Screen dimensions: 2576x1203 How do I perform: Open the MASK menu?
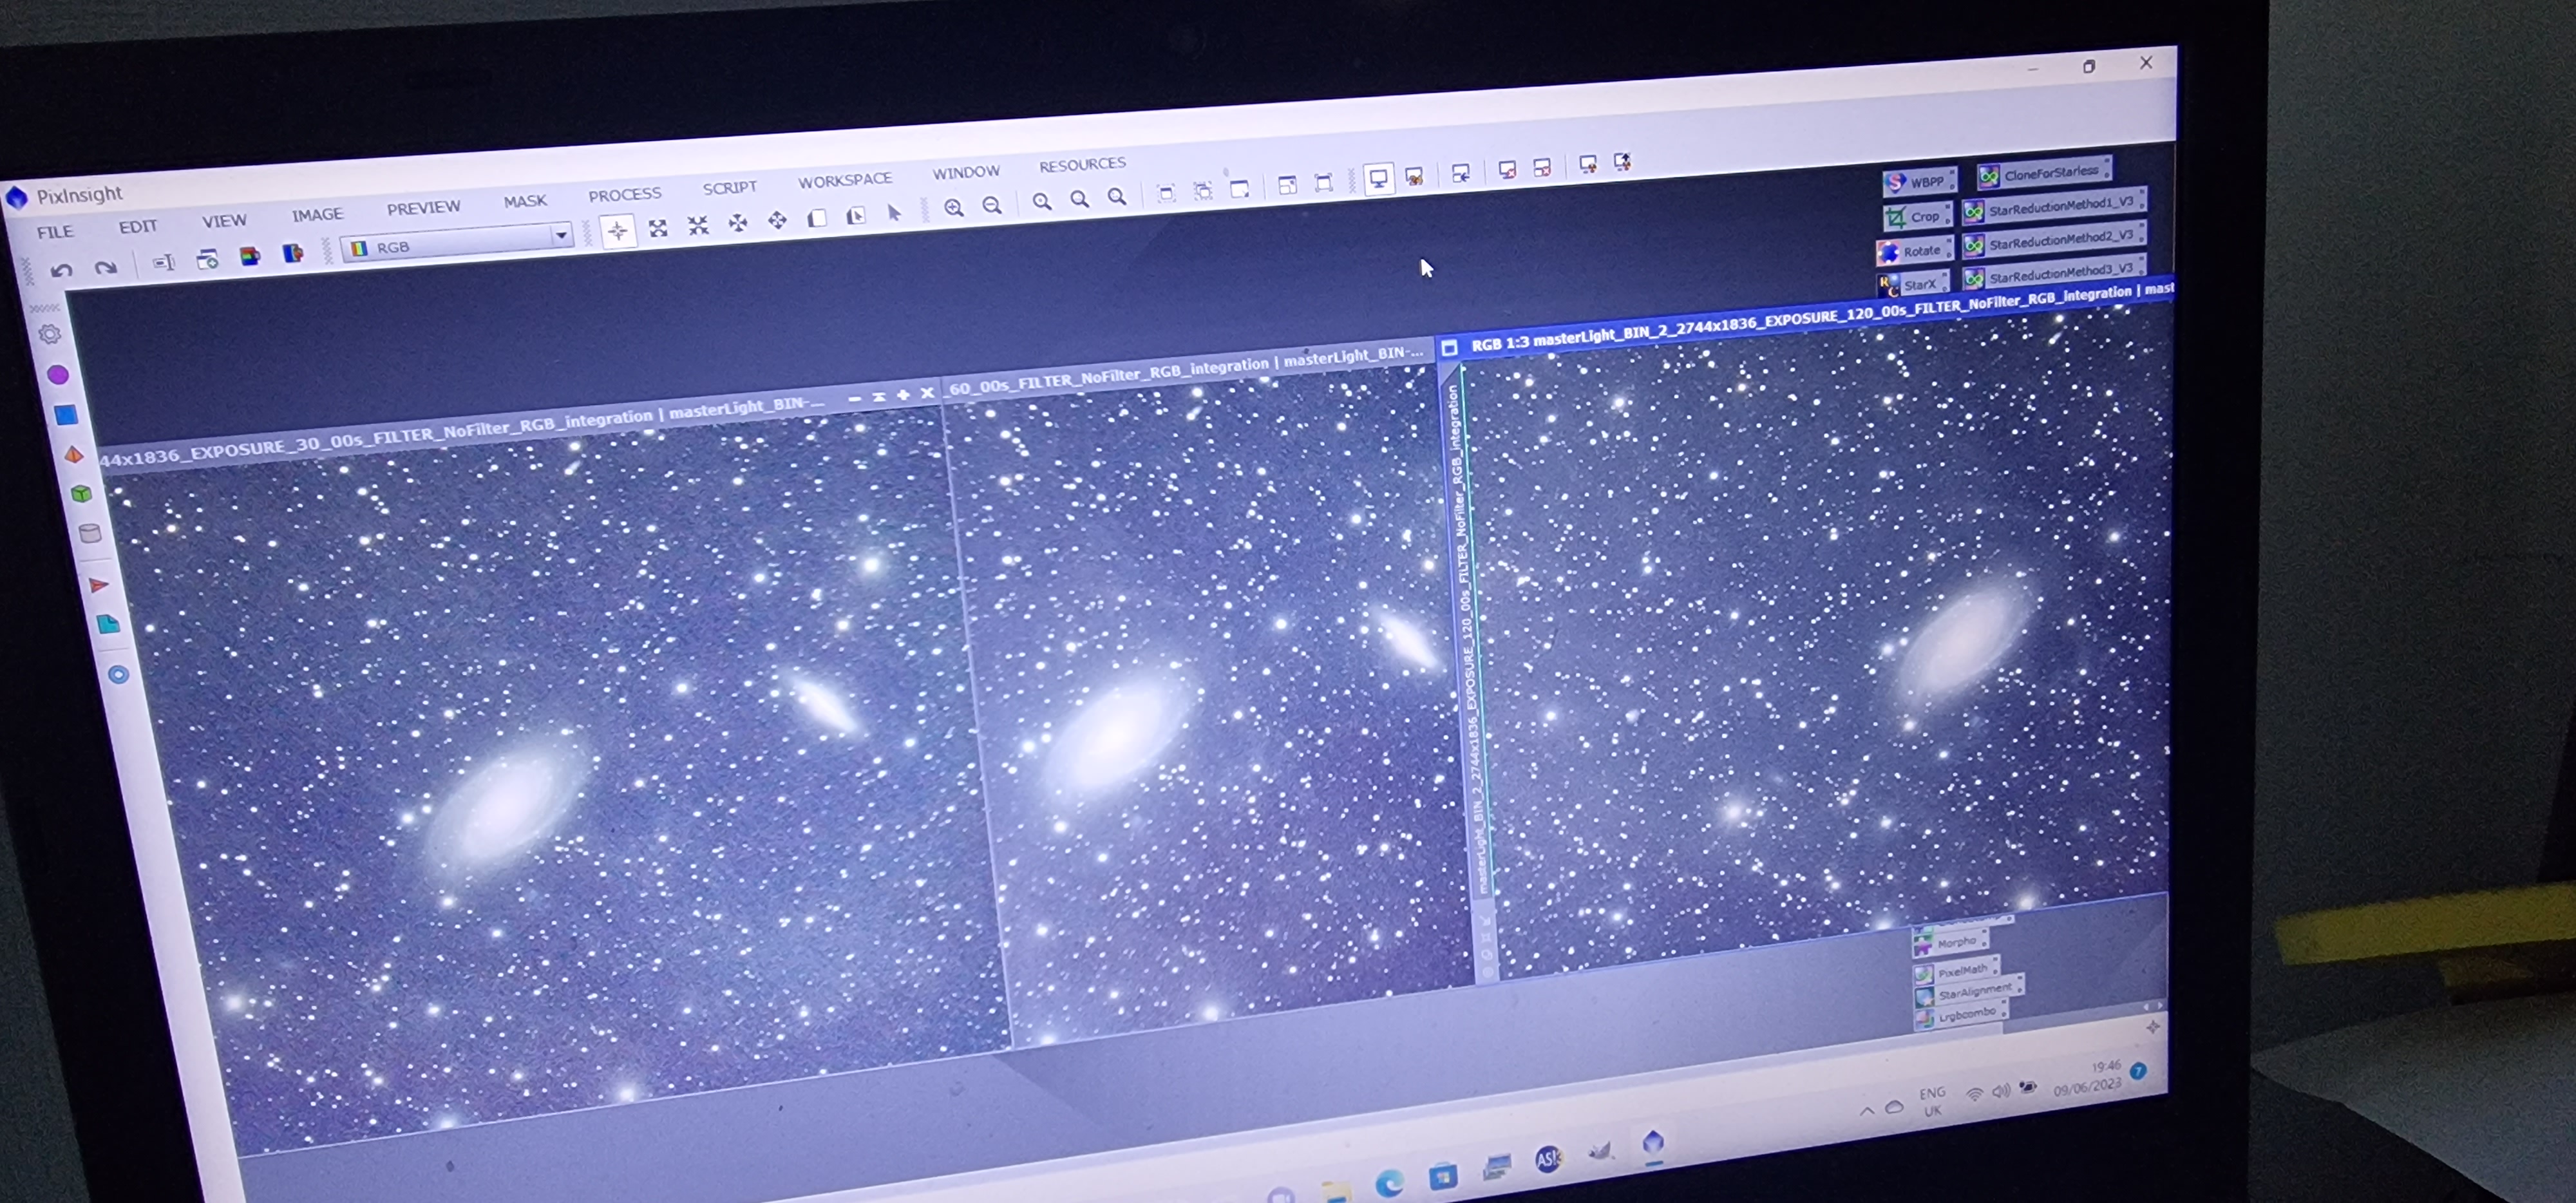pyautogui.click(x=525, y=201)
